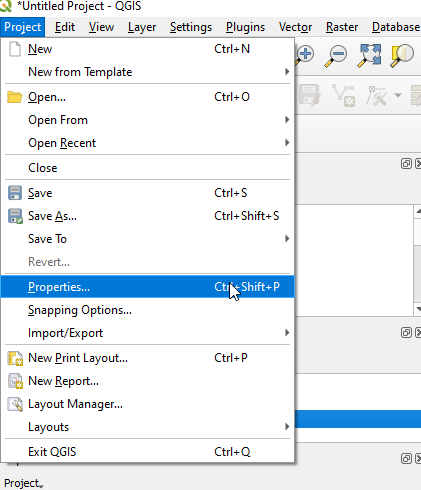Click the Zoom Out magnifier icon
The width and height of the screenshot is (421, 490).
[x=336, y=56]
